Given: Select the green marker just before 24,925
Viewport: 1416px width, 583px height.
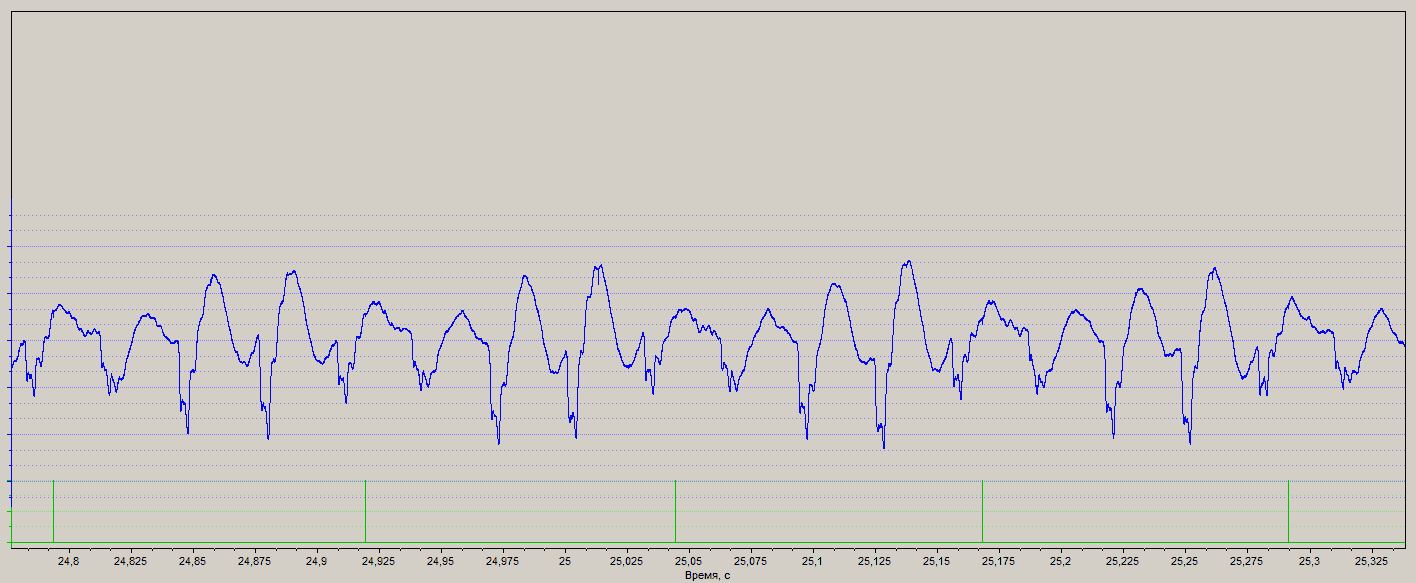Looking at the screenshot, I should click(x=365, y=511).
